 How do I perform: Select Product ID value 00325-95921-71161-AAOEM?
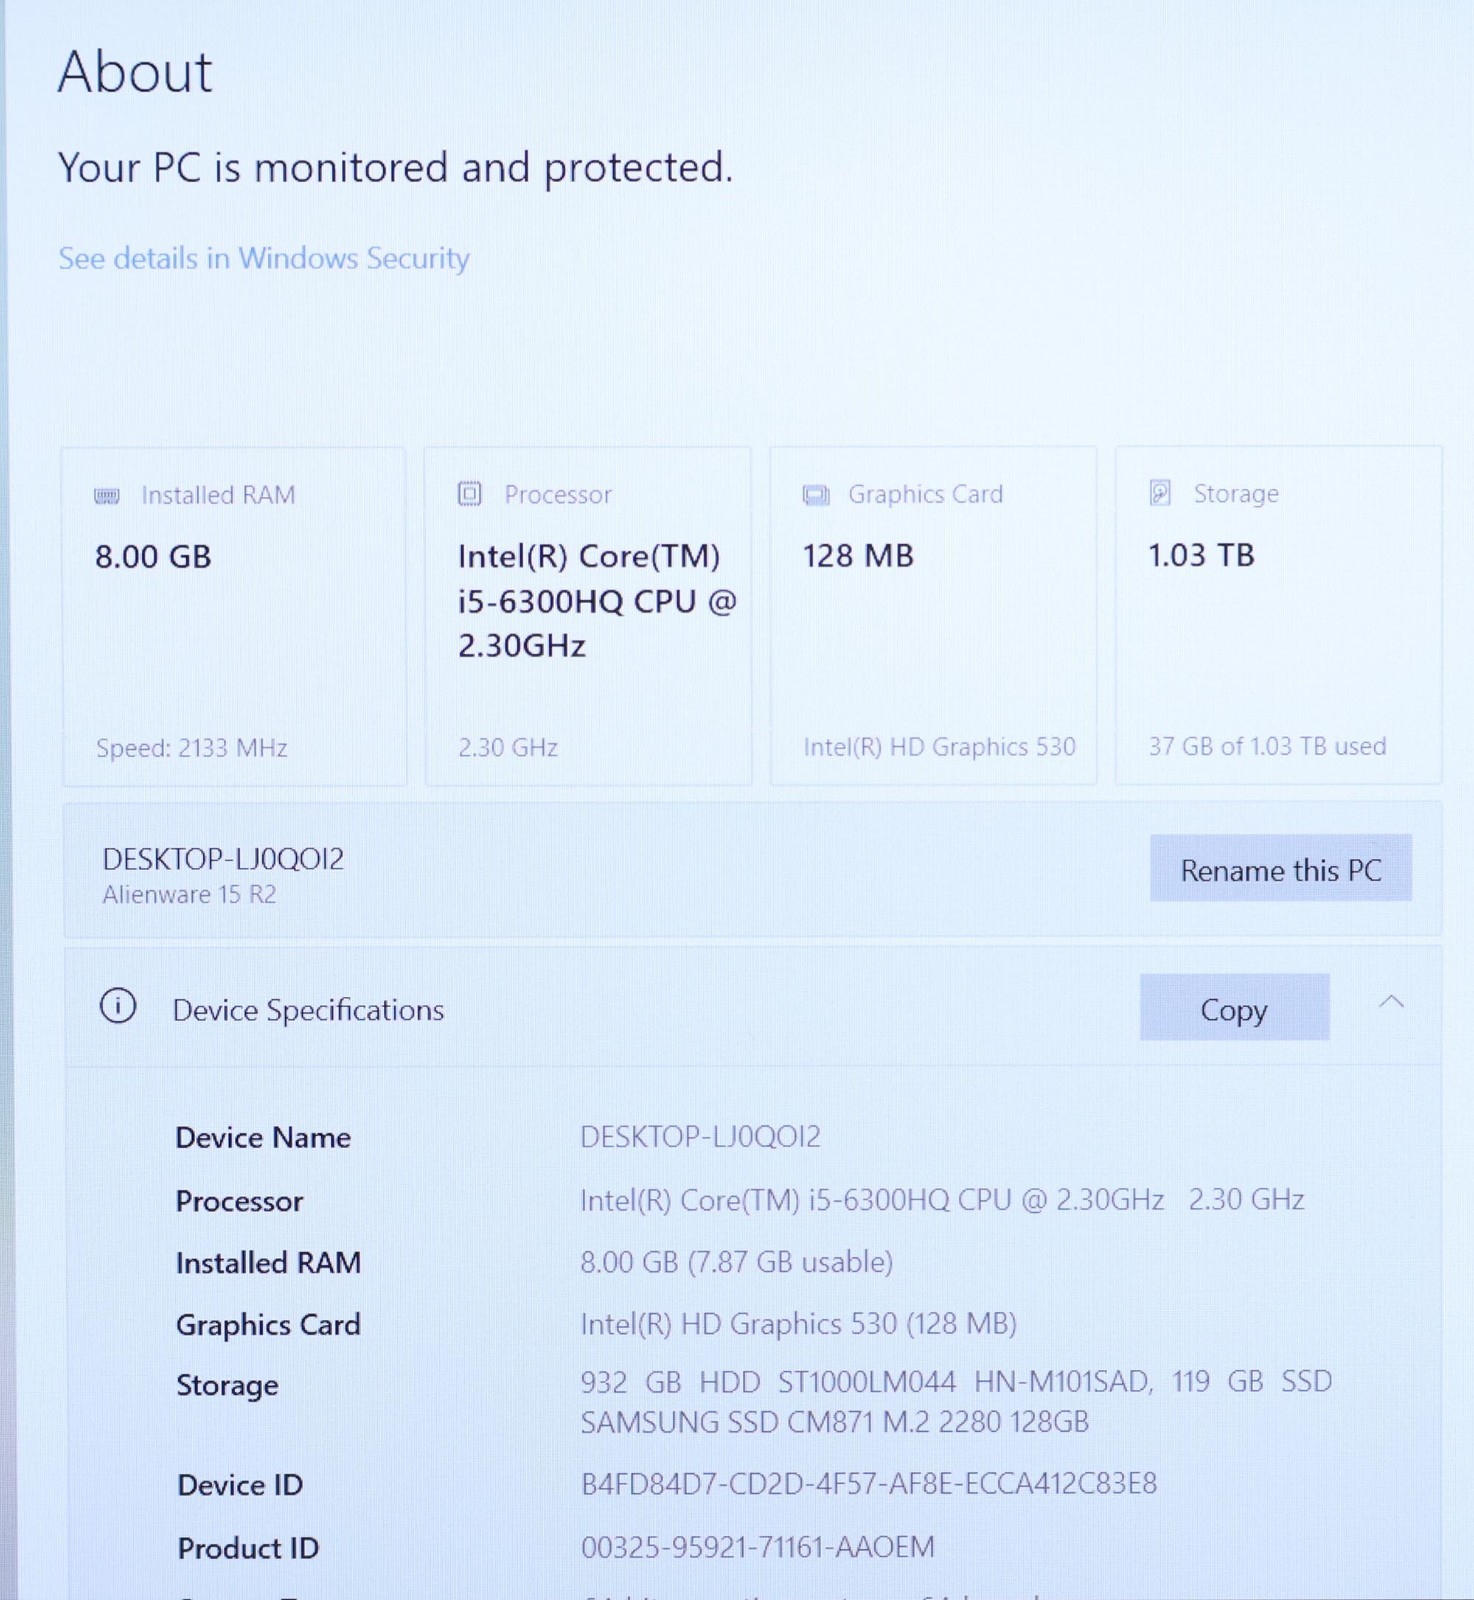tap(757, 1547)
